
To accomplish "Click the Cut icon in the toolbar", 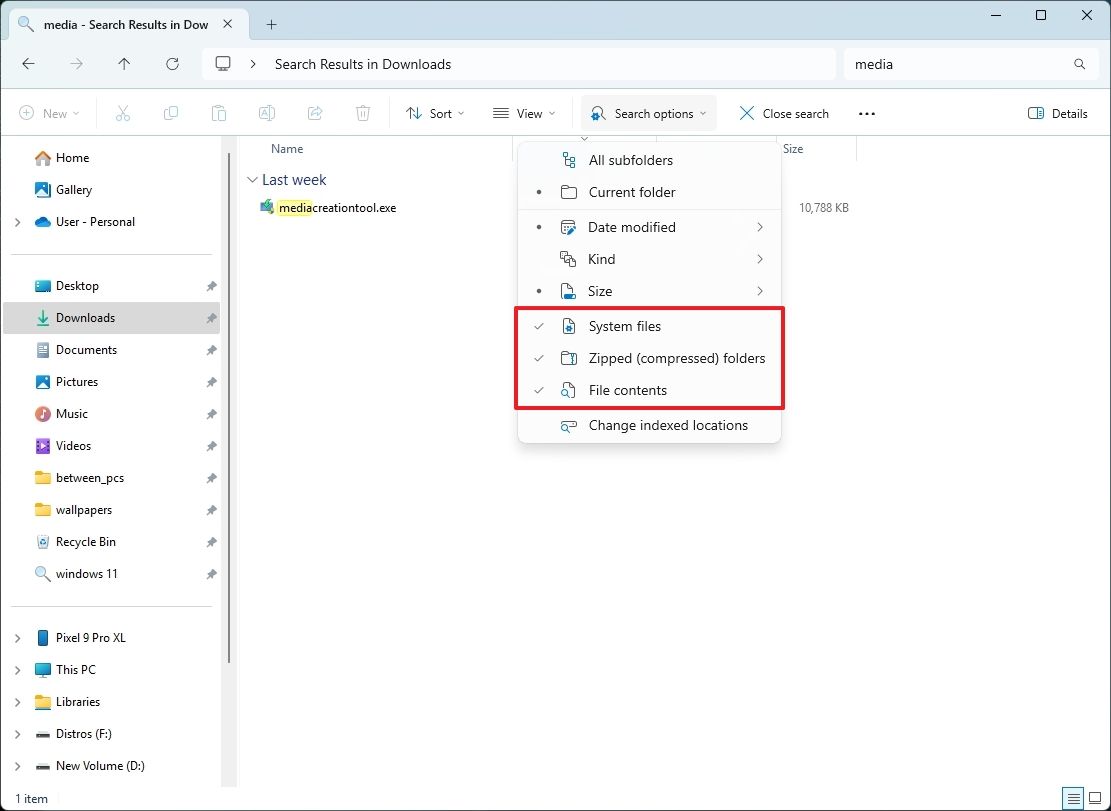I will coord(123,113).
